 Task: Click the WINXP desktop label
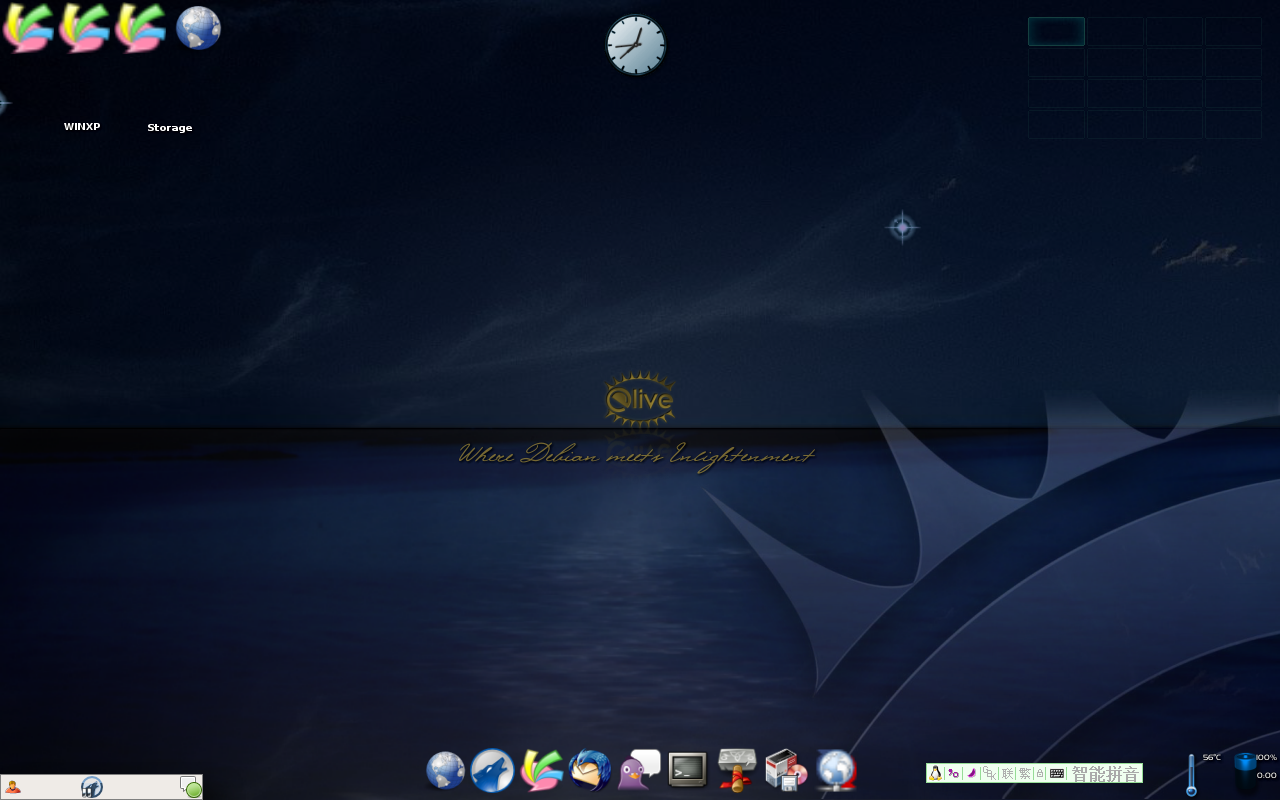[x=82, y=127]
